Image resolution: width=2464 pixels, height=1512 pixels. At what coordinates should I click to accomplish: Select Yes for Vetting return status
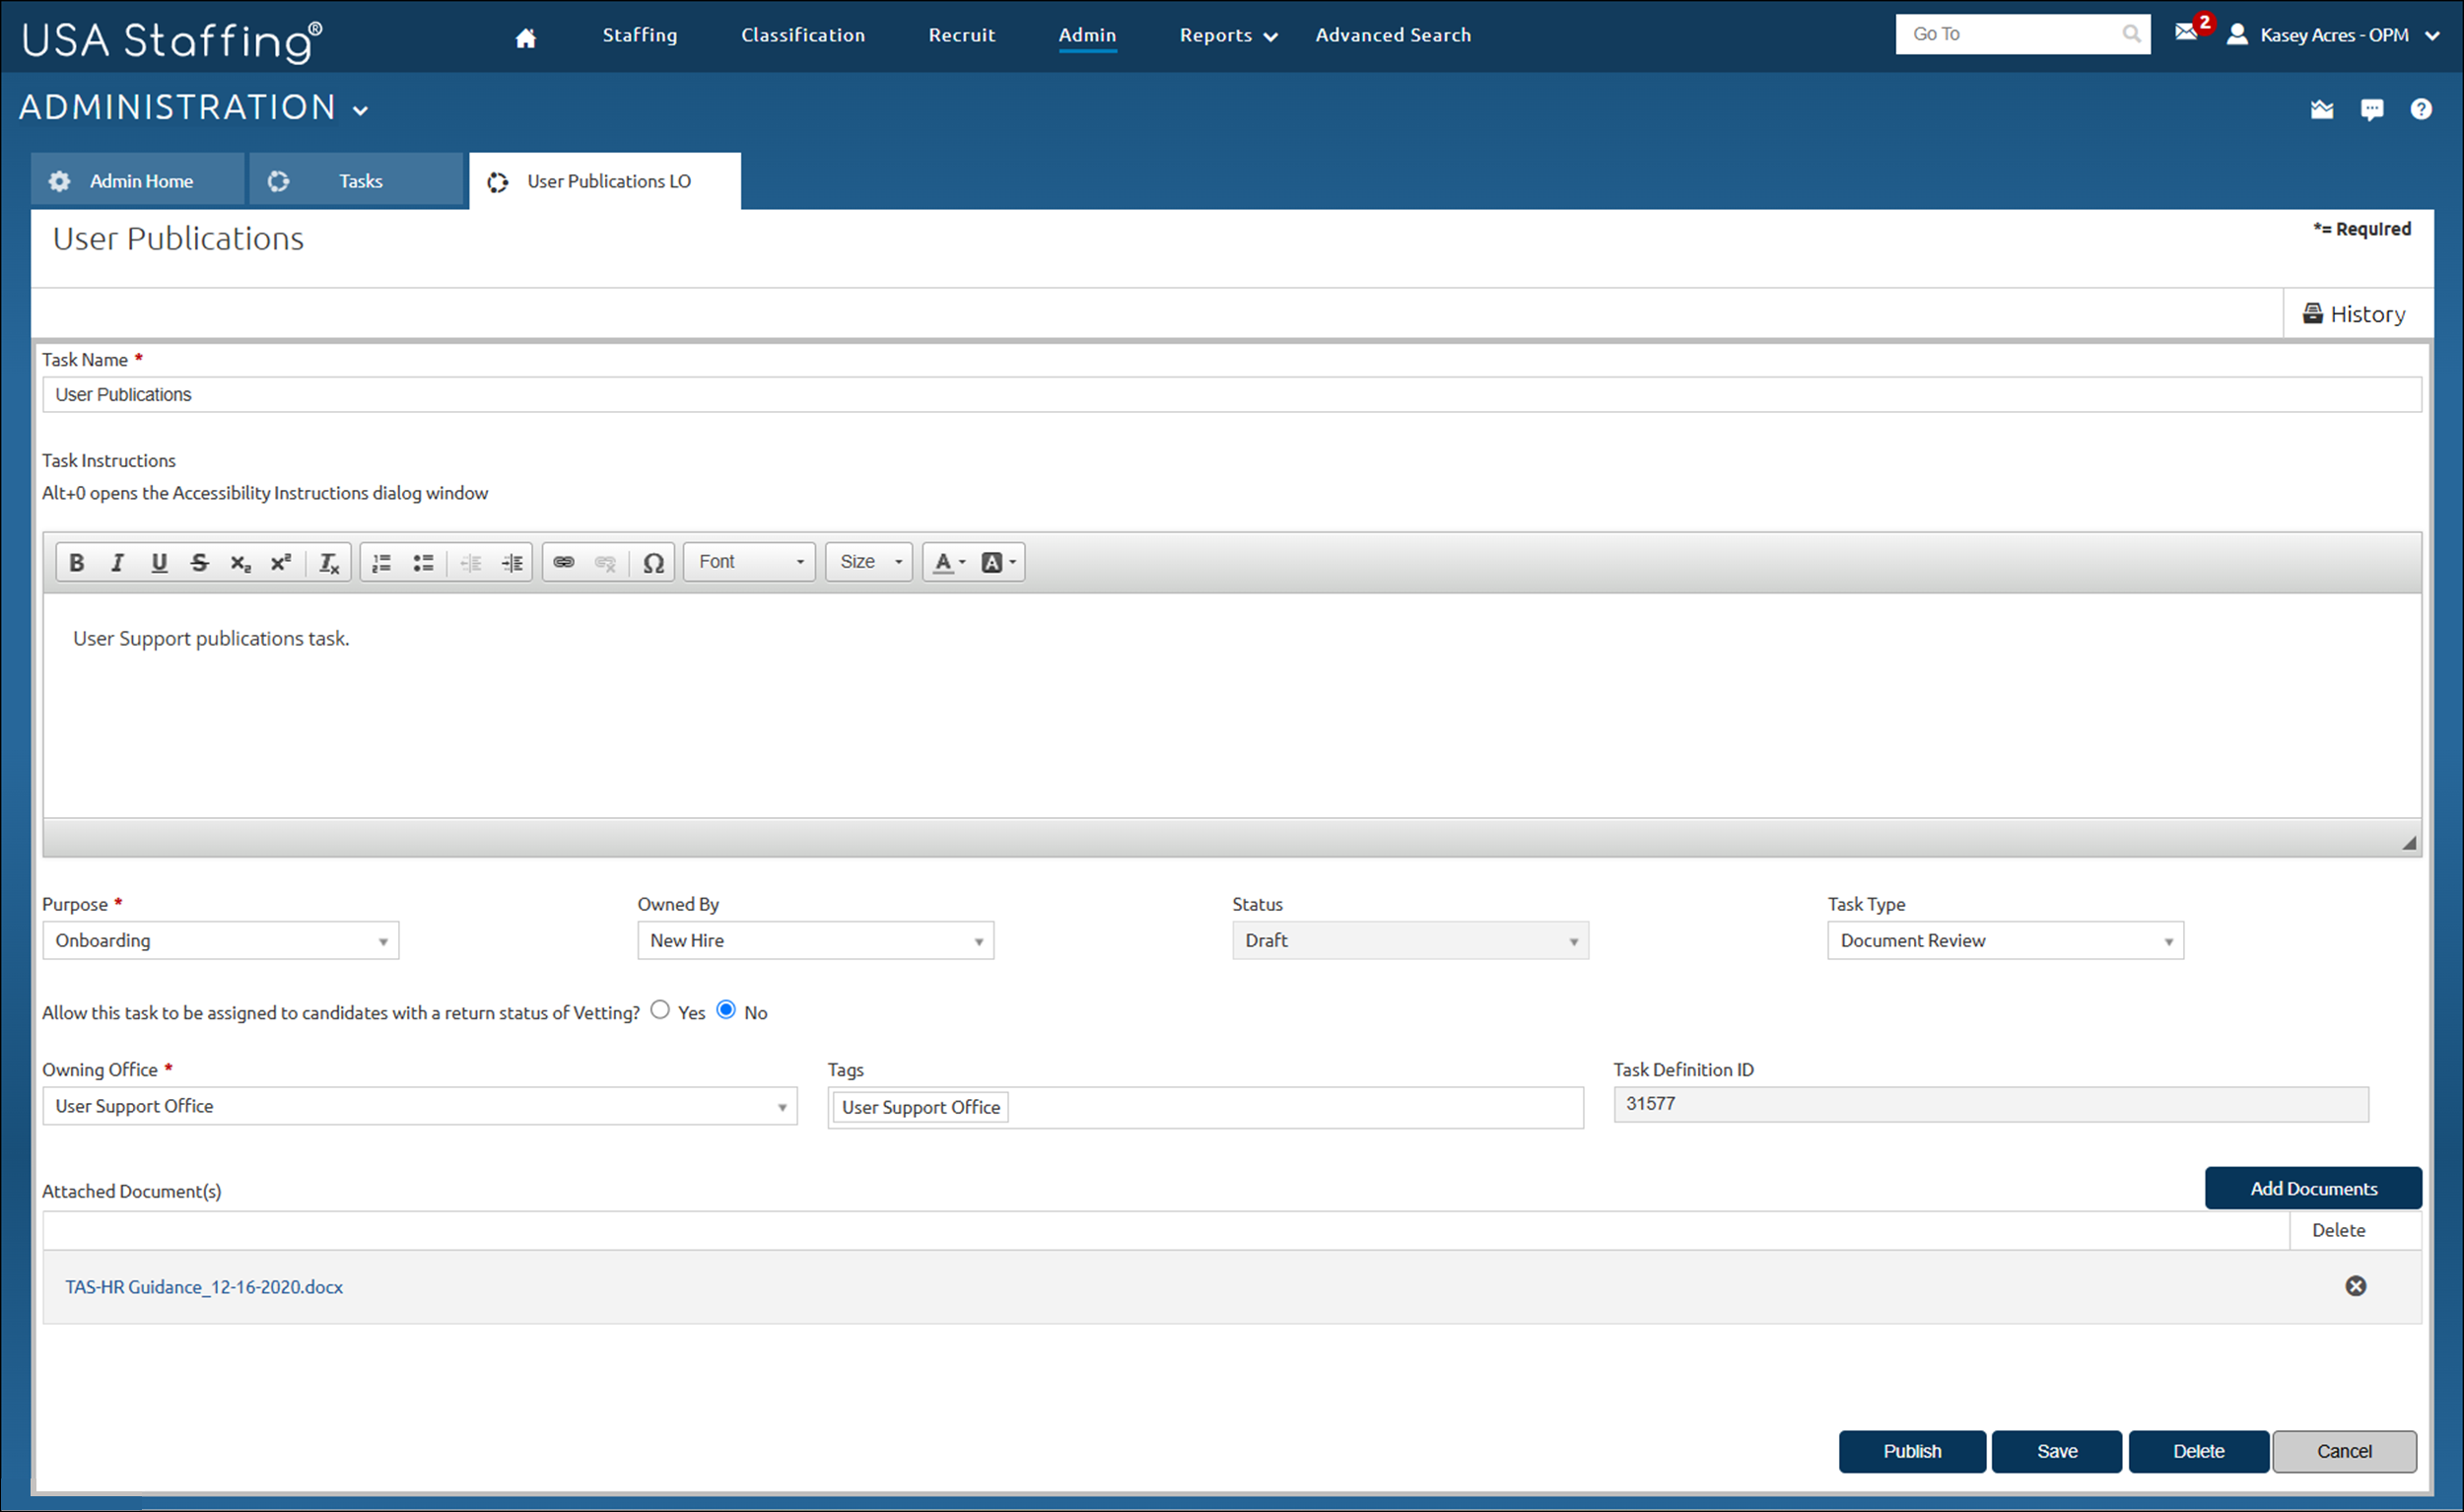coord(660,1010)
